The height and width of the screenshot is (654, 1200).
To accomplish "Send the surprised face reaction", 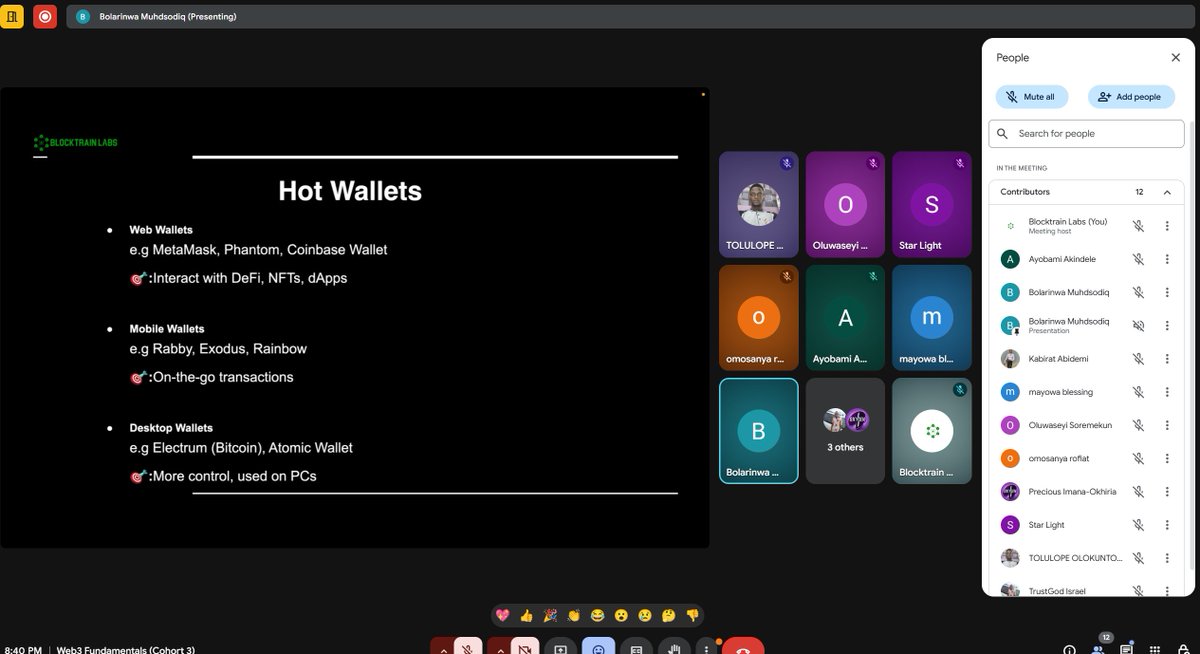I will (x=621, y=615).
